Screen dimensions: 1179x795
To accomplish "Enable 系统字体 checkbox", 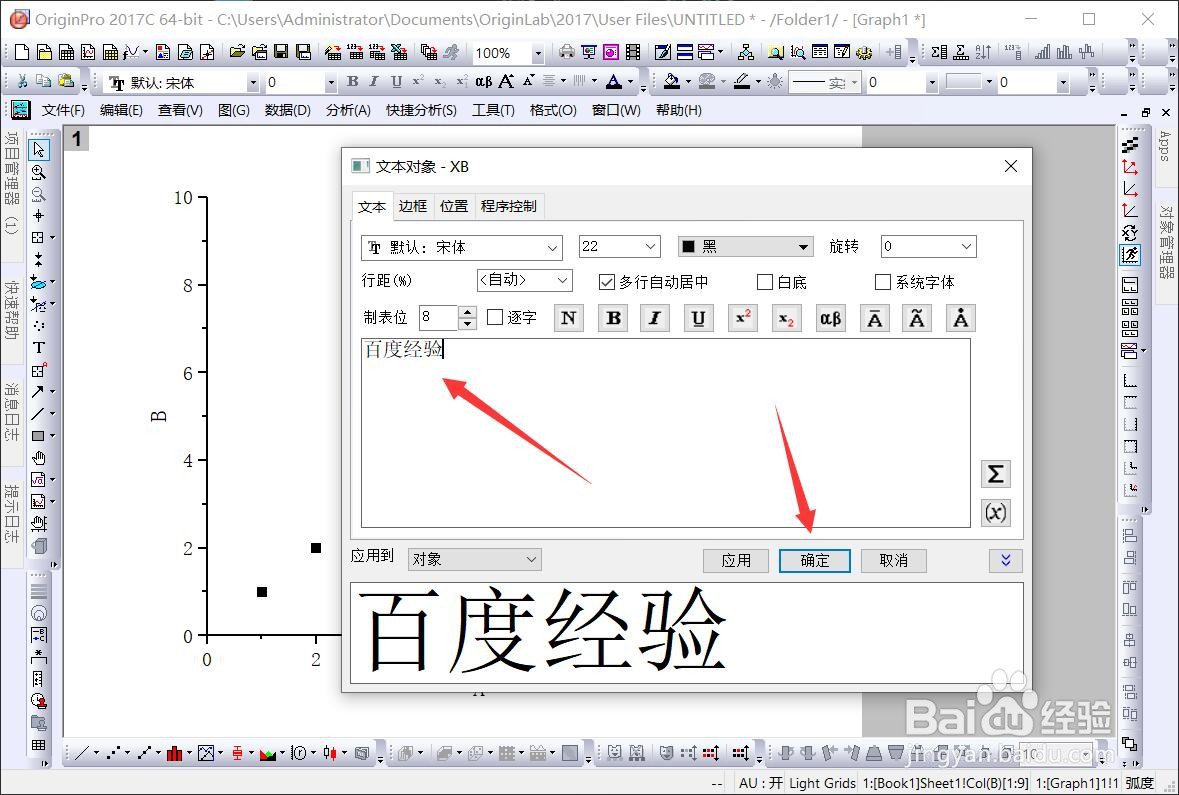I will tap(883, 282).
